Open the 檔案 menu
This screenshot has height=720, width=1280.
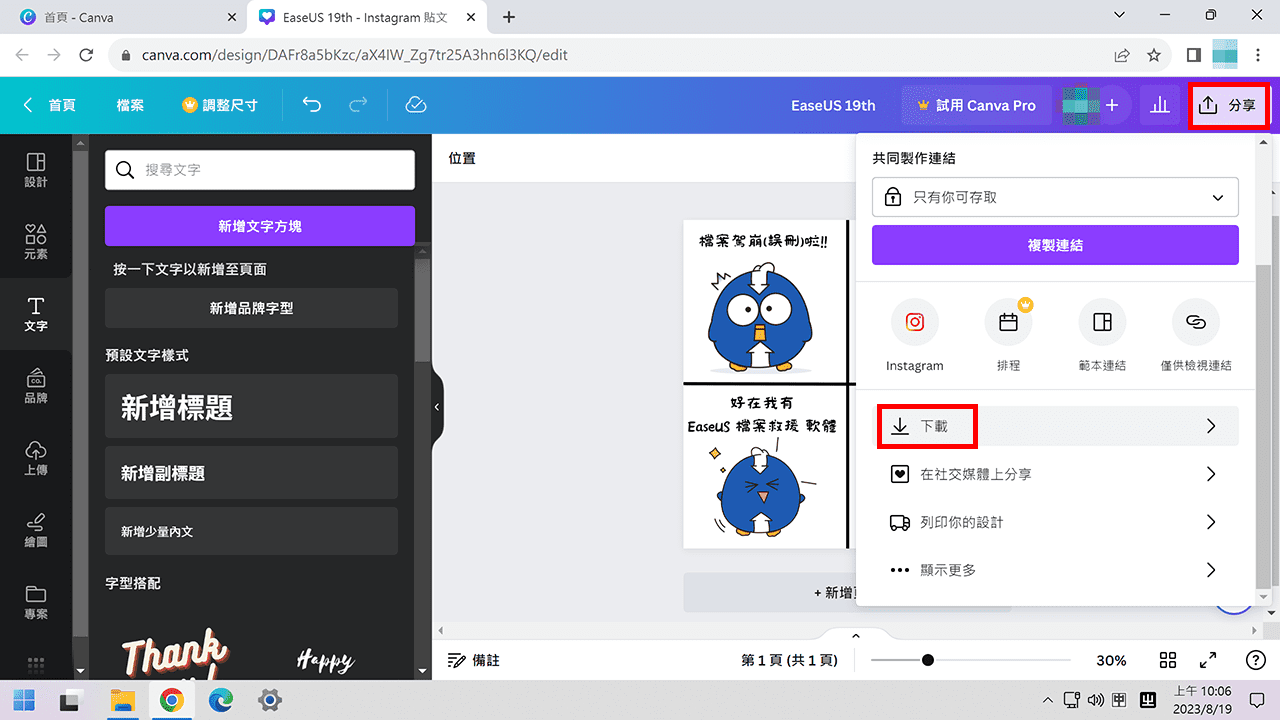(130, 104)
